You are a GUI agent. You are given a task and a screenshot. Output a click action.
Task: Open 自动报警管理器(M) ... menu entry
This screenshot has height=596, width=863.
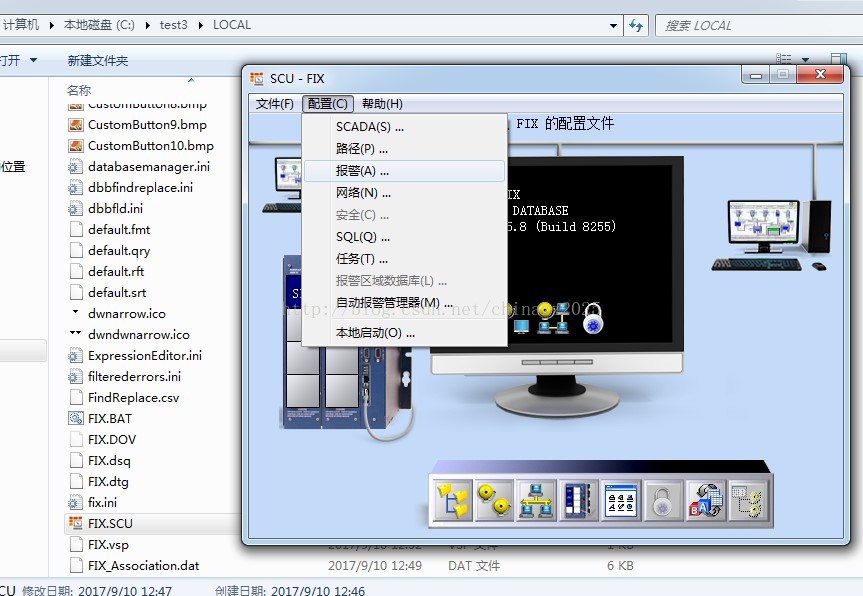coord(405,303)
